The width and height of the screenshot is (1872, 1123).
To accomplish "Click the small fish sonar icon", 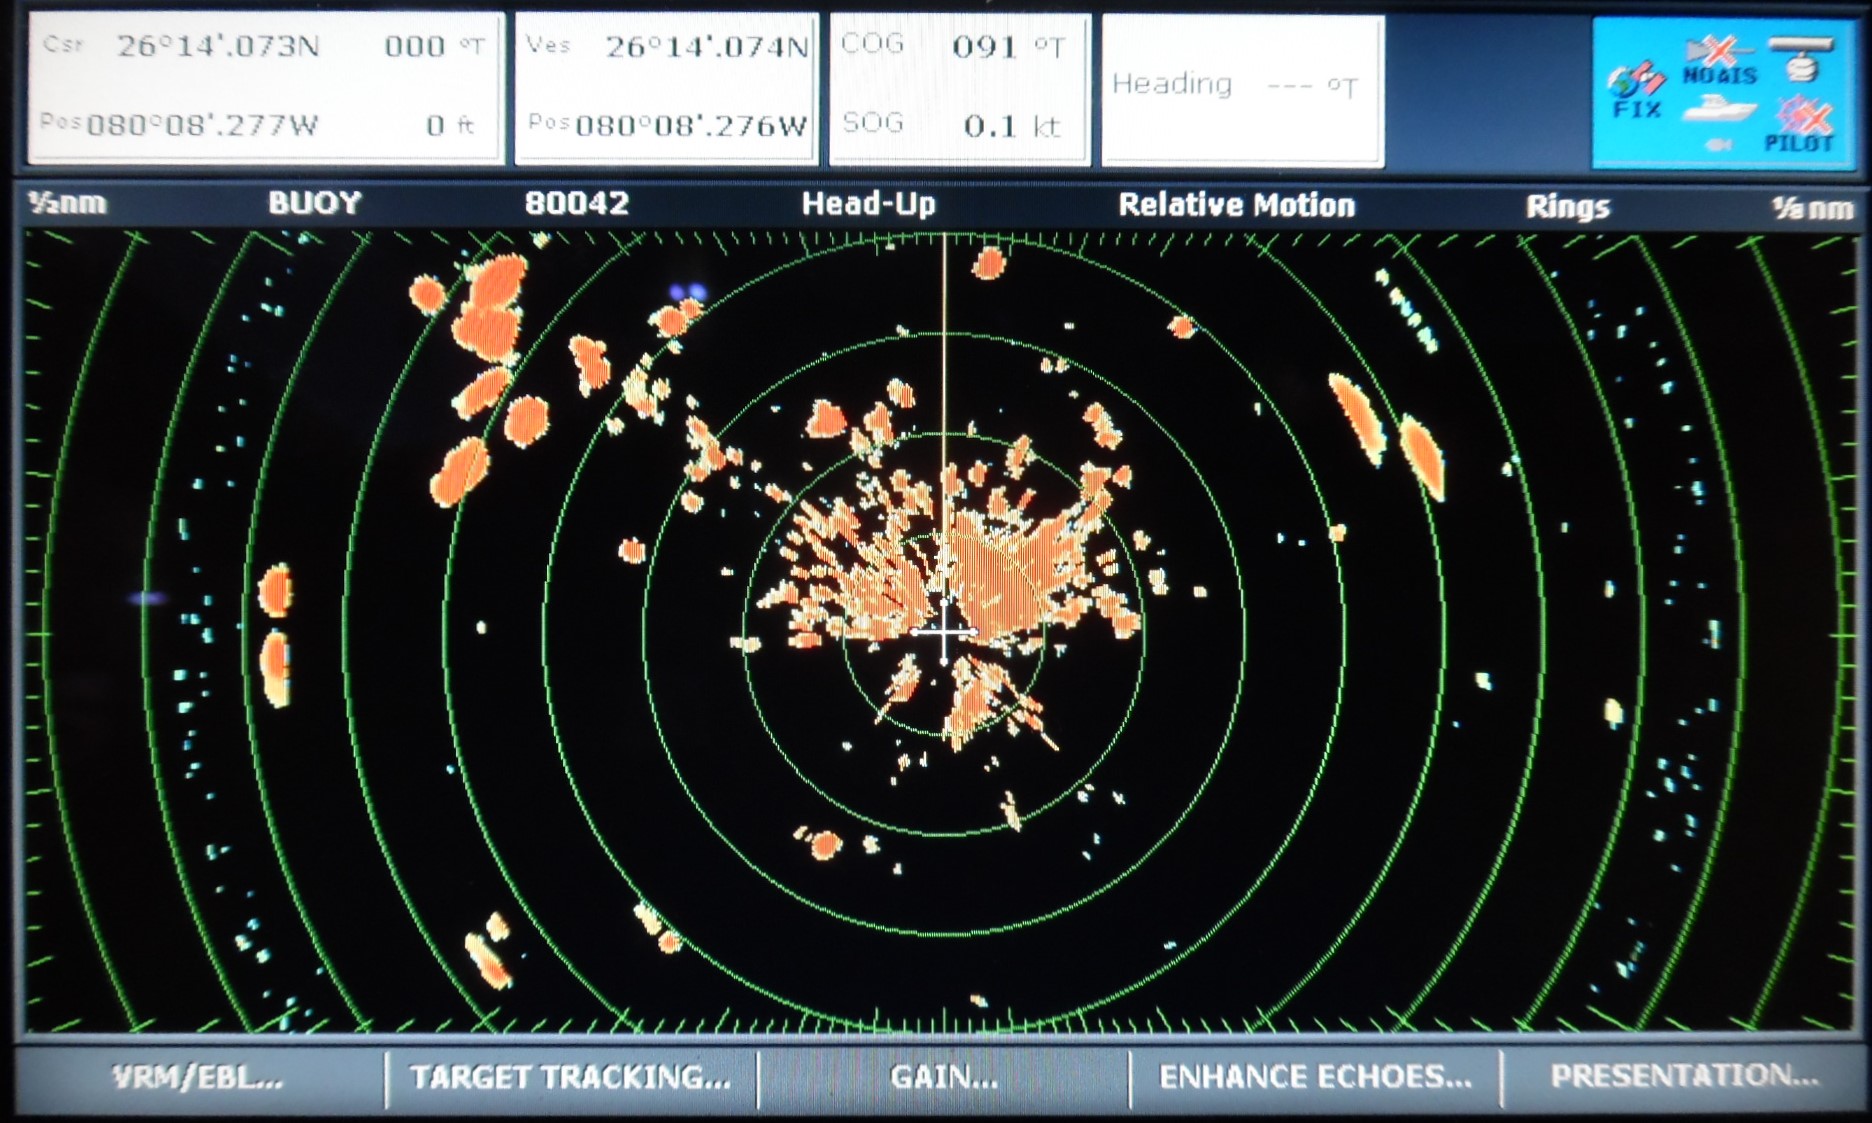I will pos(1718,145).
